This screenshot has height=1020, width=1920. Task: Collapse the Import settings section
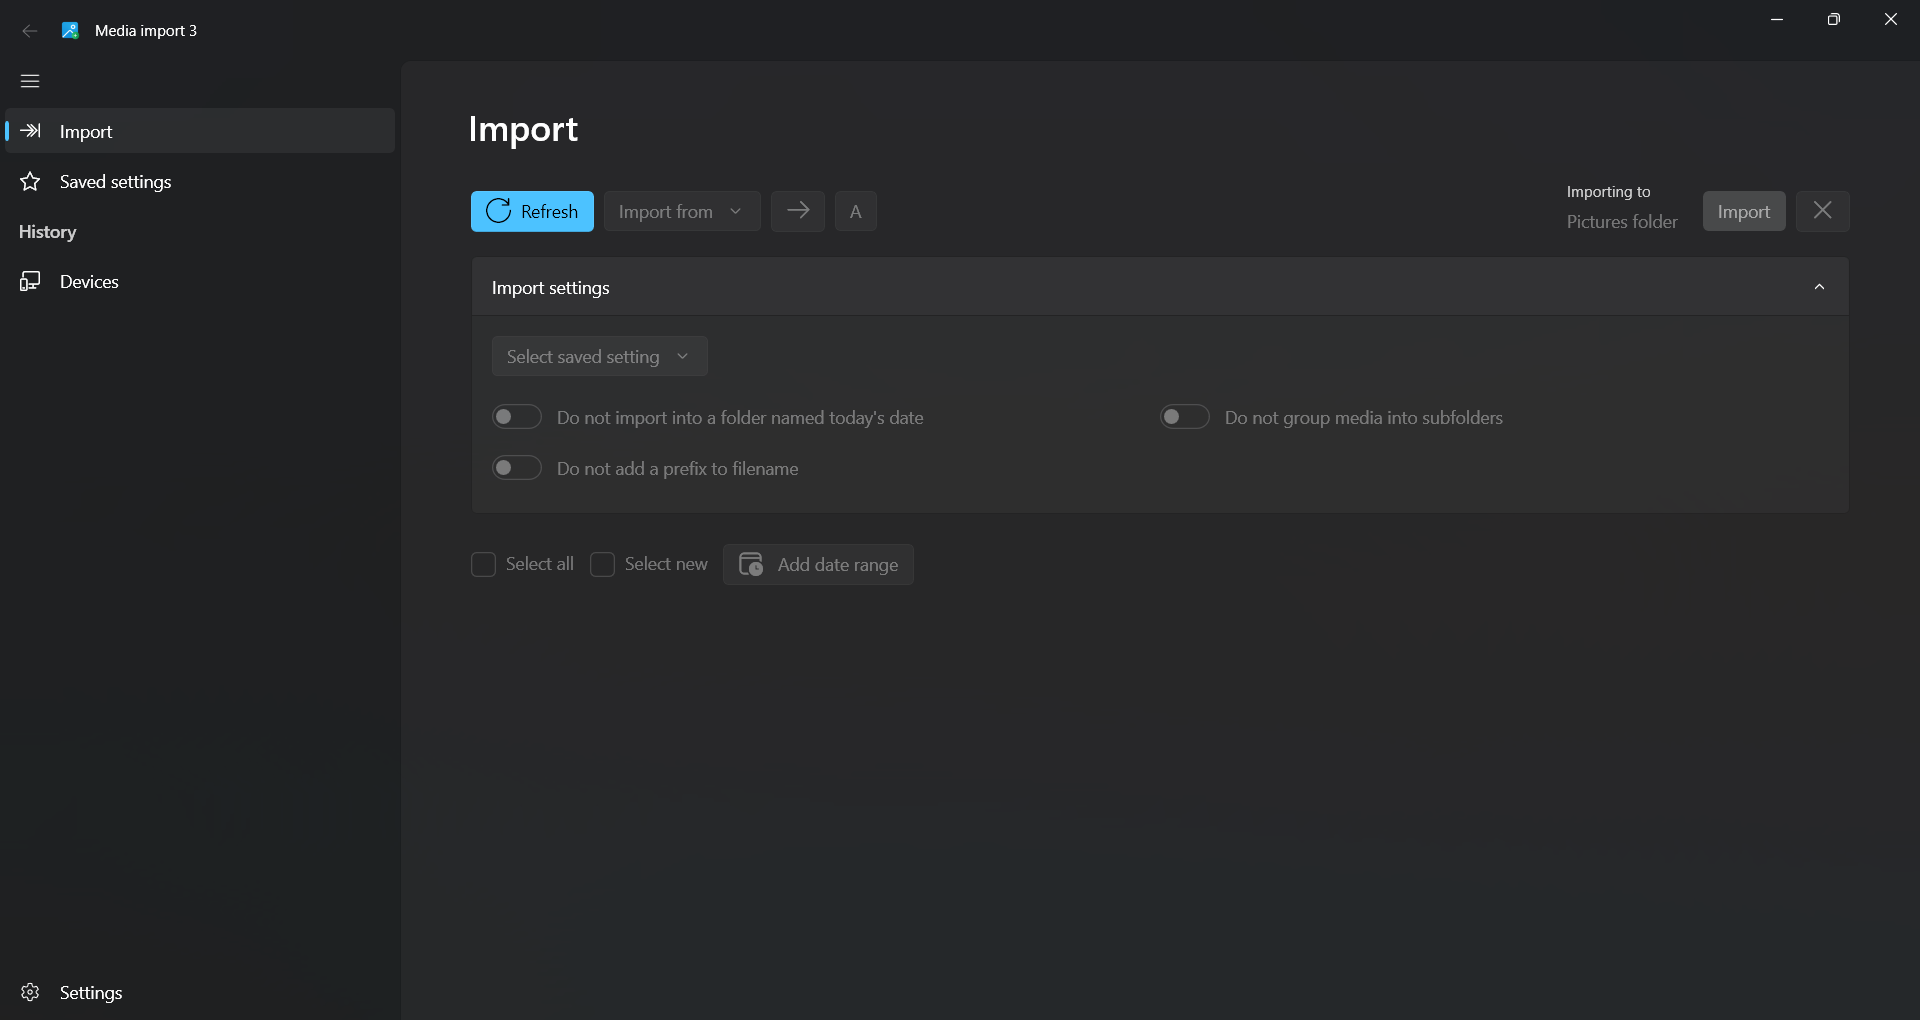tap(1819, 287)
